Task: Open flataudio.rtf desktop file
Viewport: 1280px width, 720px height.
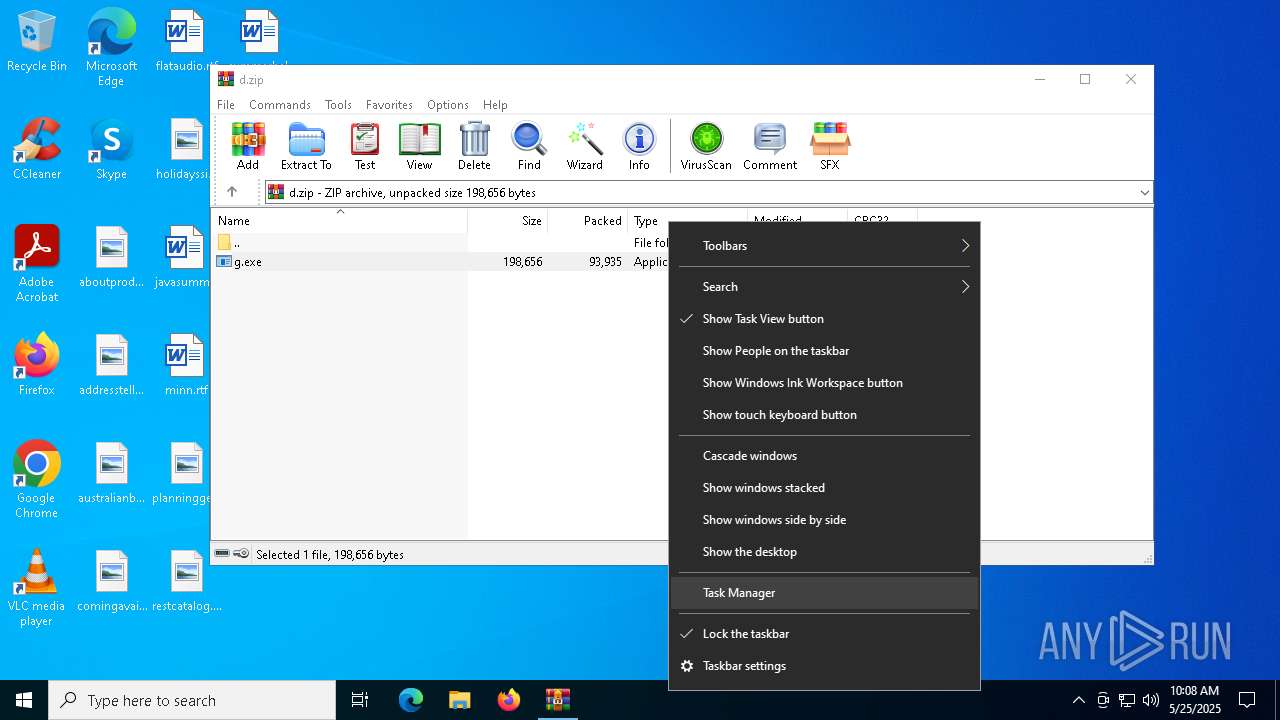Action: (186, 41)
